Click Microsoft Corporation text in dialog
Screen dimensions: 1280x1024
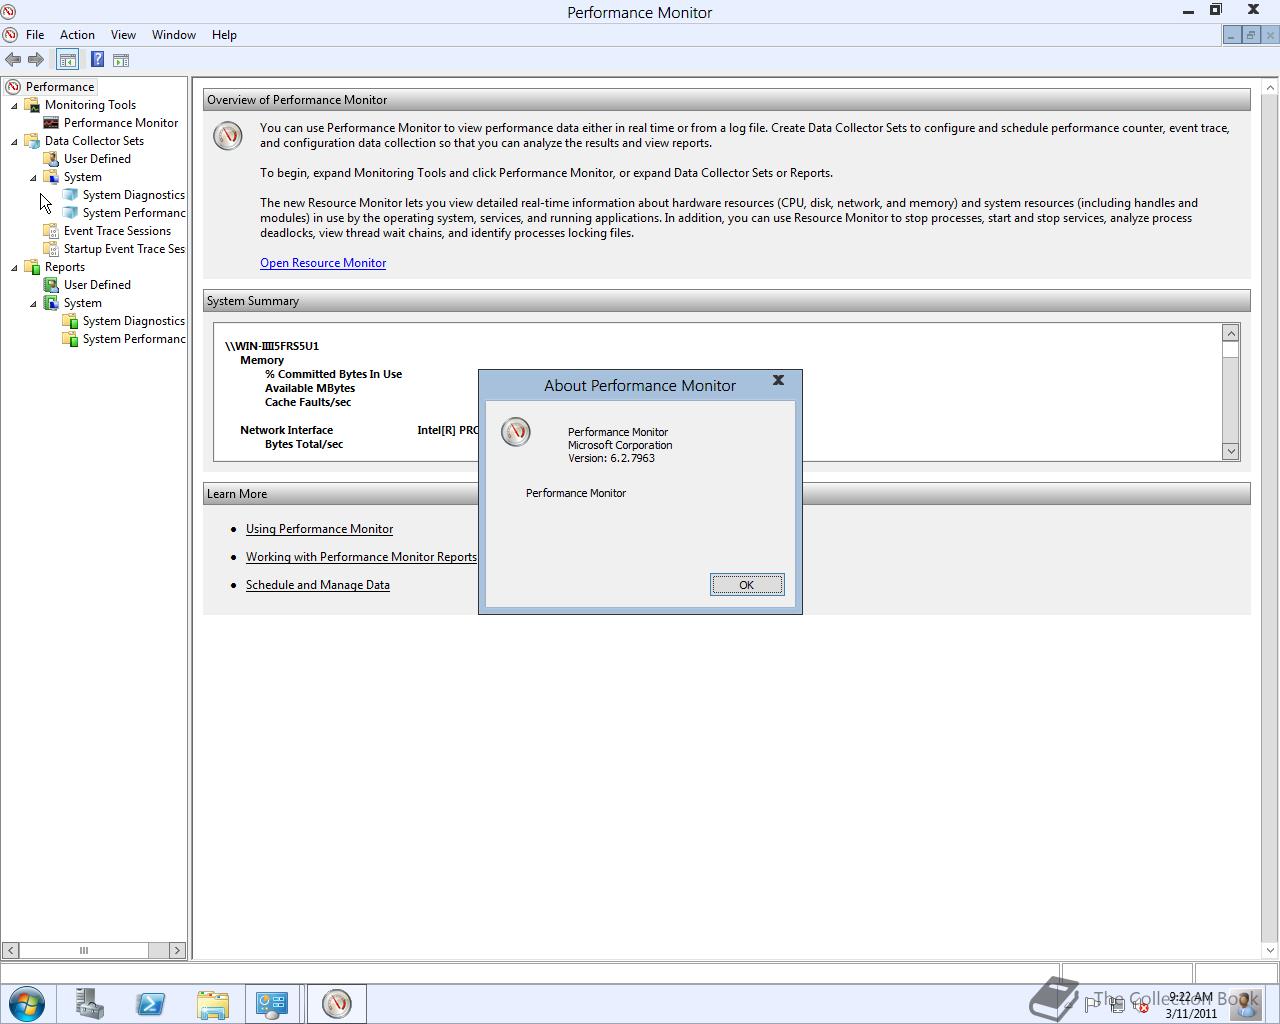click(620, 445)
